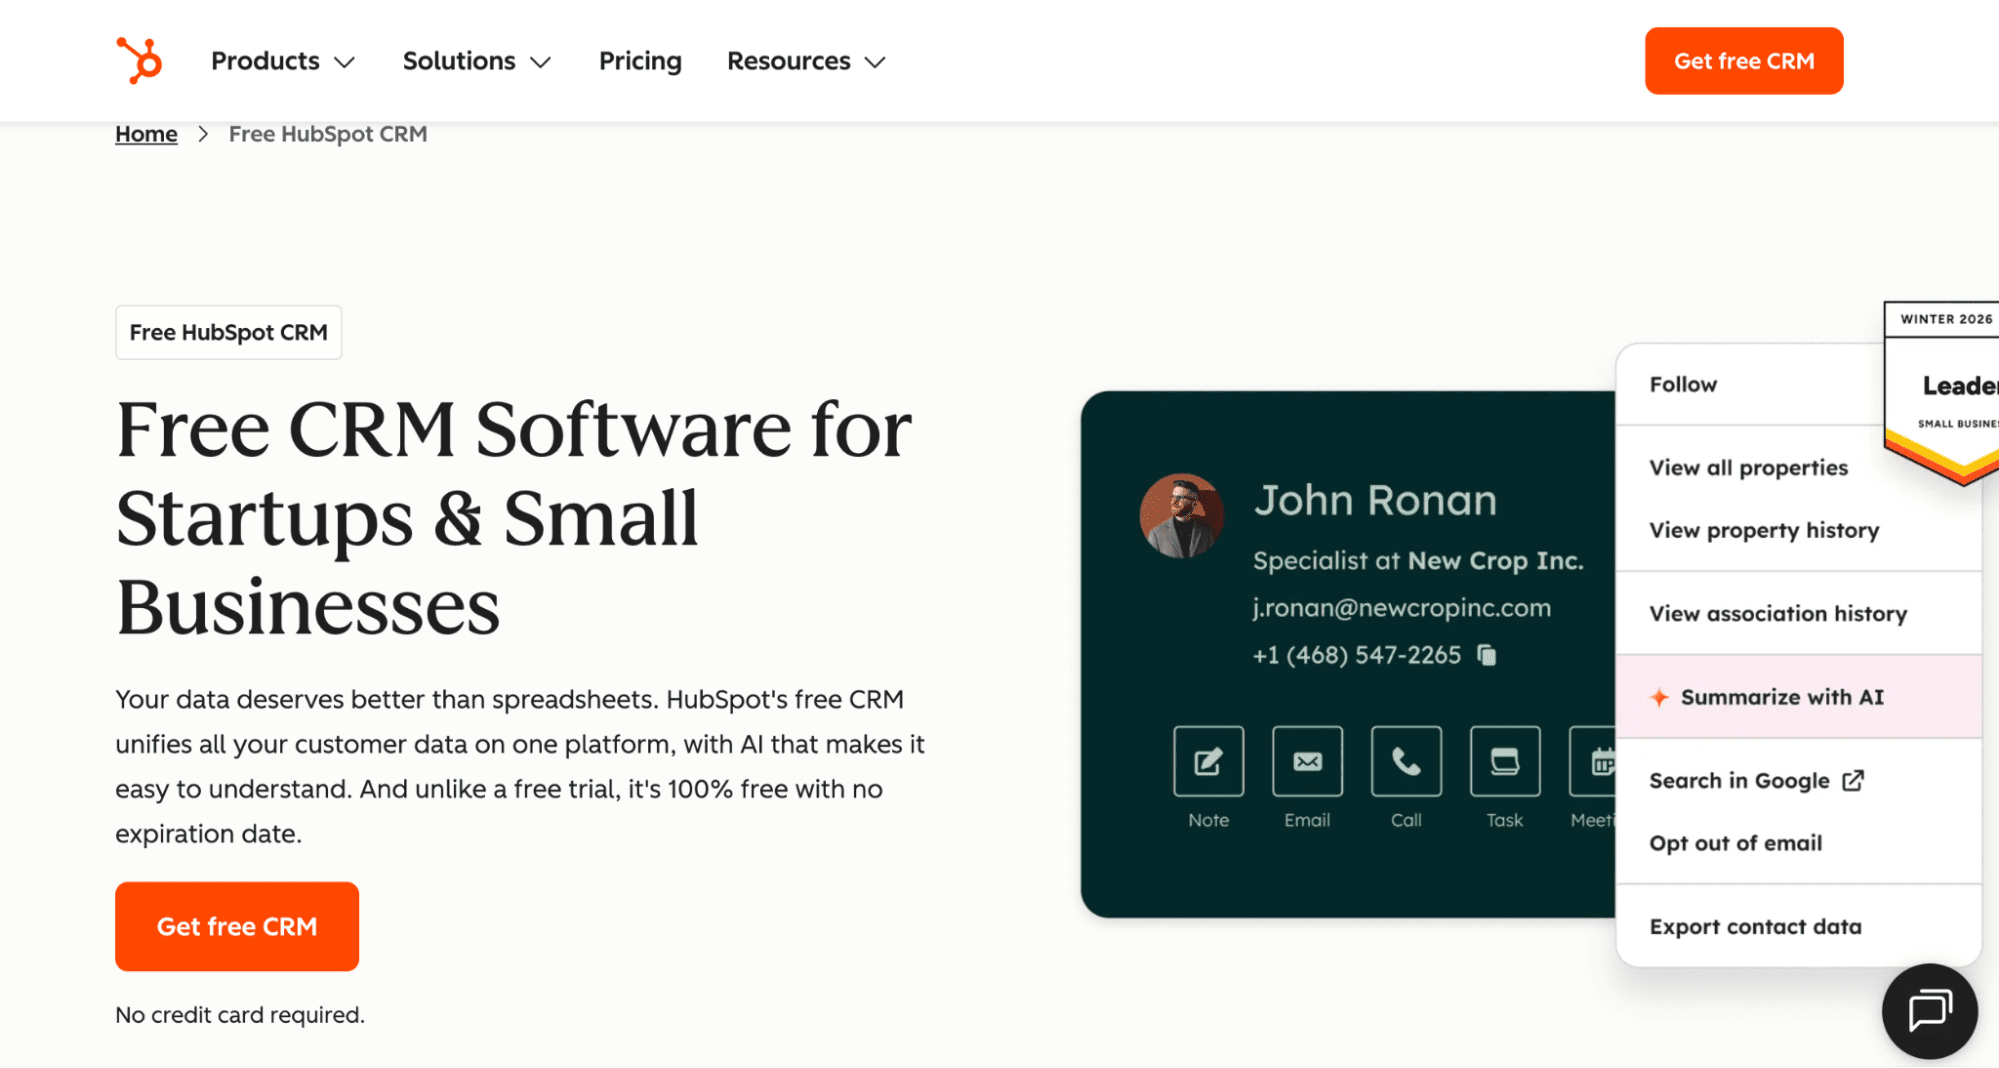Select View all properties
1999x1068 pixels.
click(1748, 467)
